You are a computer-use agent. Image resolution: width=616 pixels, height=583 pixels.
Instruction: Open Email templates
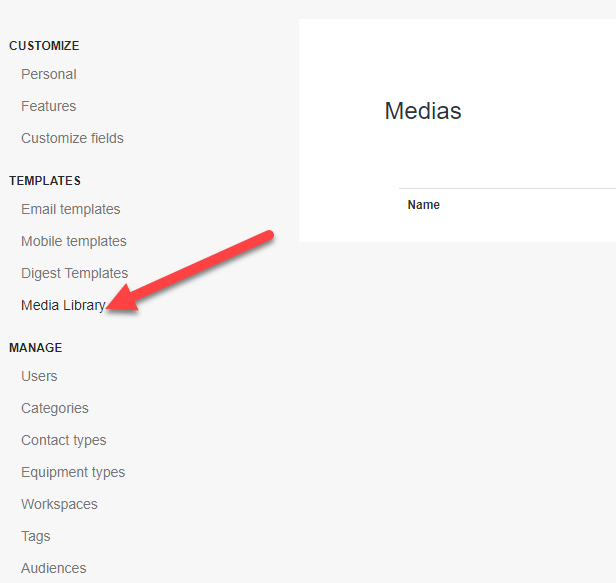tap(71, 209)
